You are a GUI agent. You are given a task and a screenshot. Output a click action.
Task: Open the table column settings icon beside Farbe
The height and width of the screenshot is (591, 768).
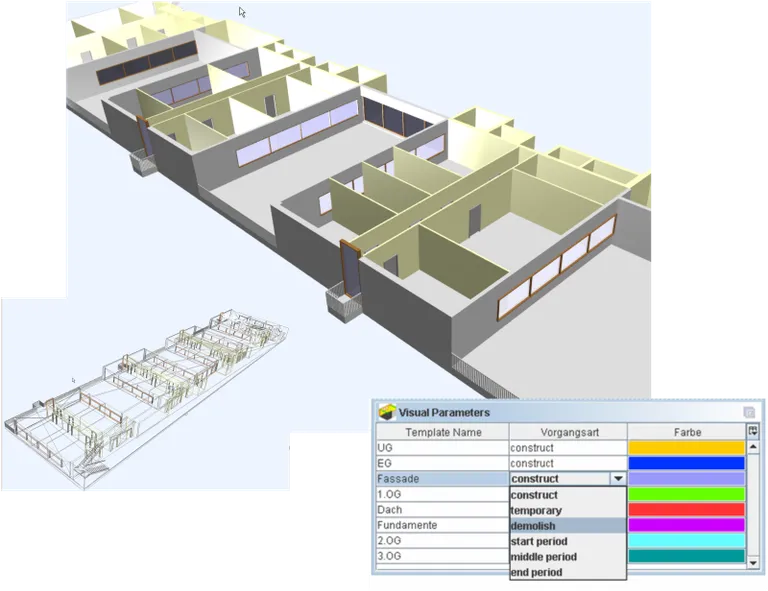[753, 432]
